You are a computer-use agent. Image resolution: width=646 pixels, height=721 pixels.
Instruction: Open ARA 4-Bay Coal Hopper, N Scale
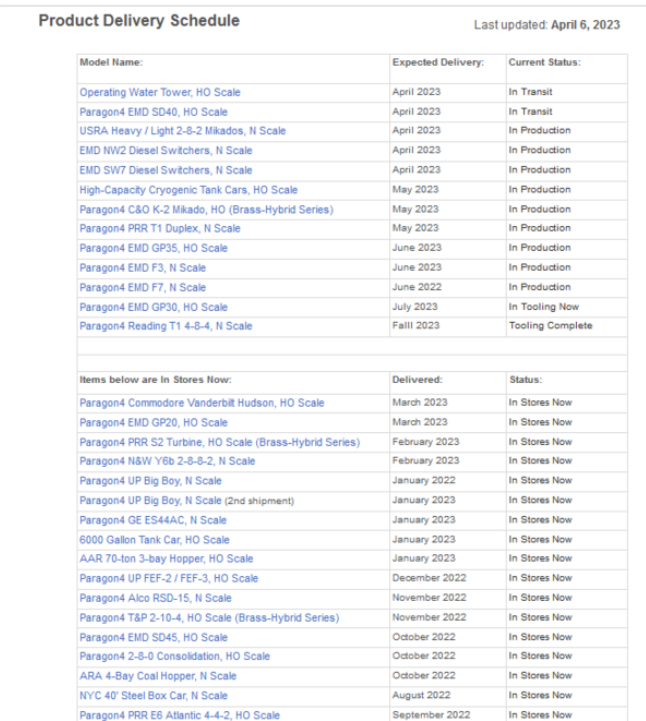158,676
